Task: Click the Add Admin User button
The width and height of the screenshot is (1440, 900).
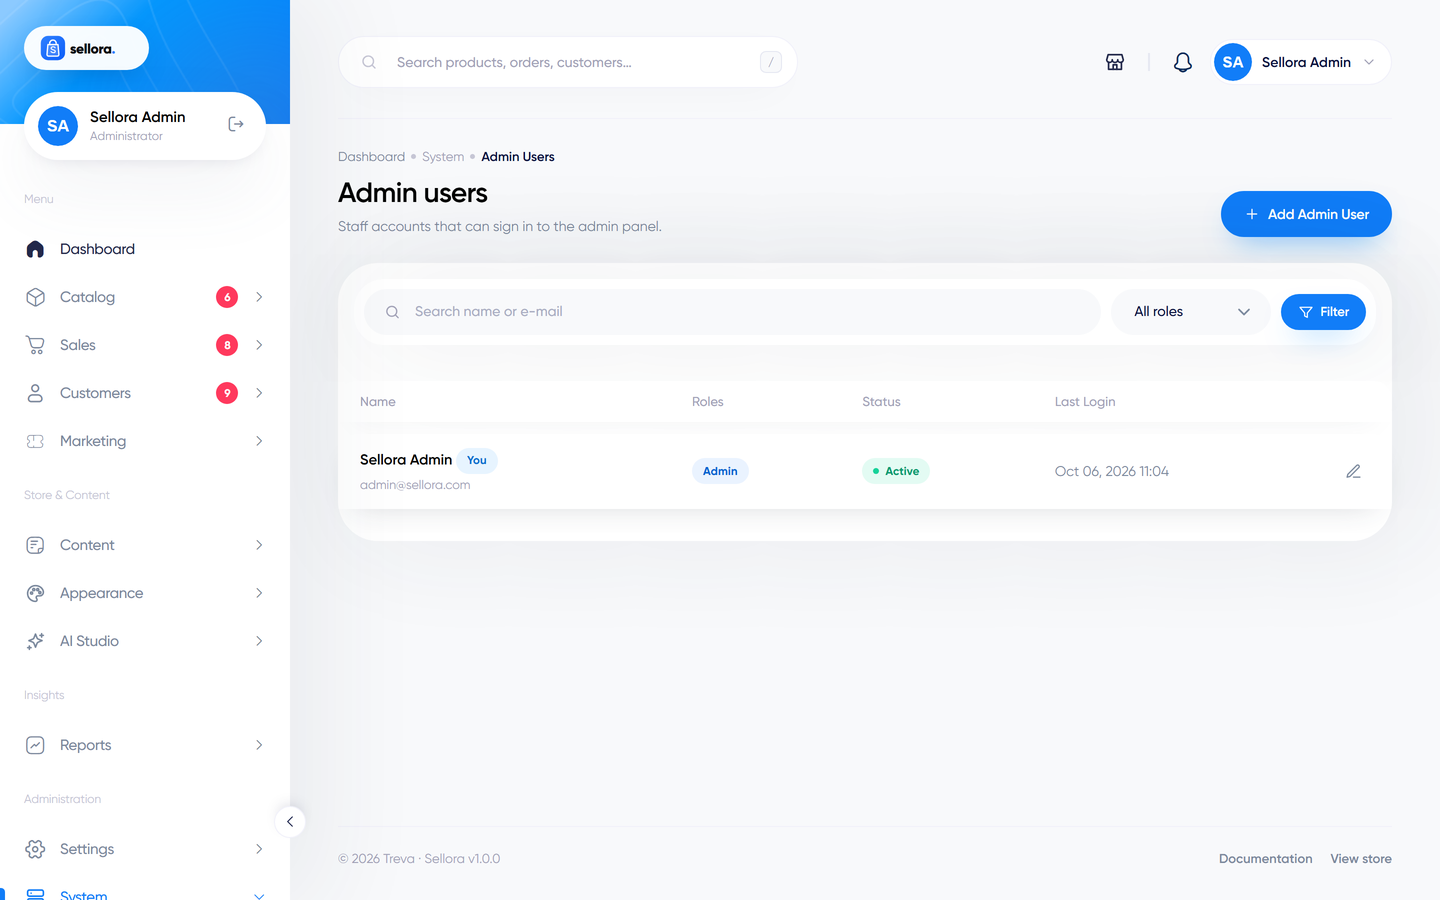Action: click(x=1306, y=214)
